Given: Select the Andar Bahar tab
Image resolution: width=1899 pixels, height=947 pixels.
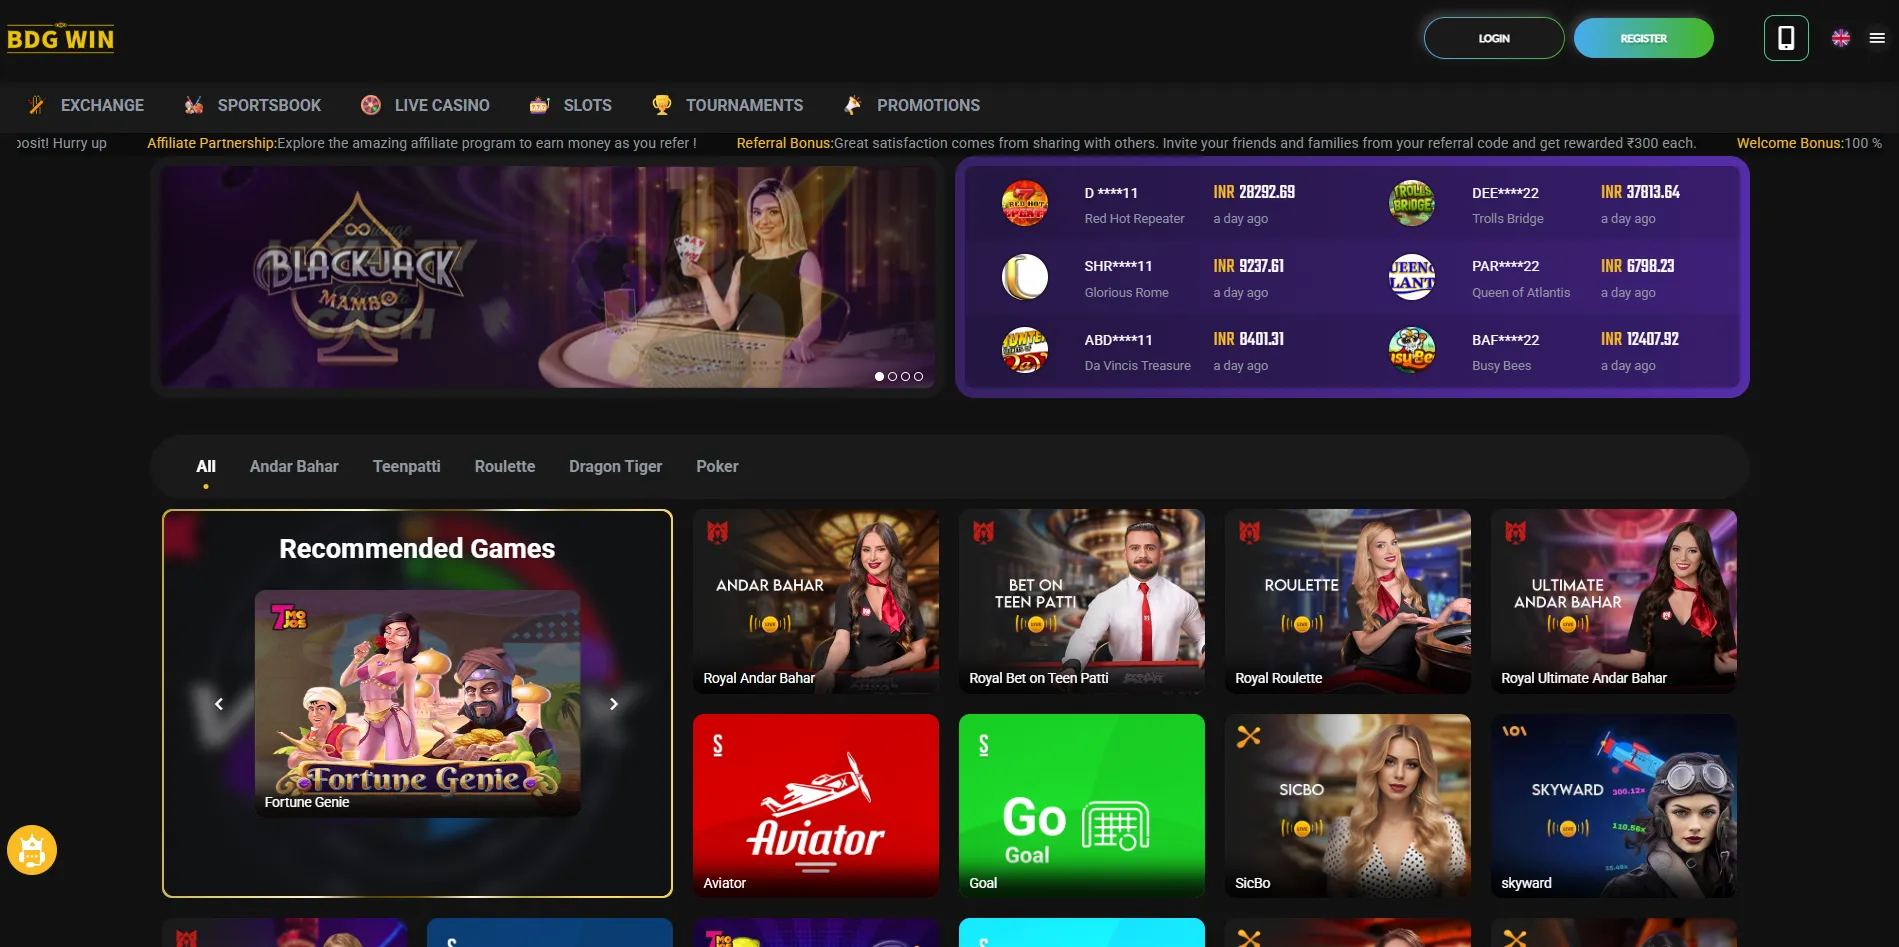Looking at the screenshot, I should [294, 466].
